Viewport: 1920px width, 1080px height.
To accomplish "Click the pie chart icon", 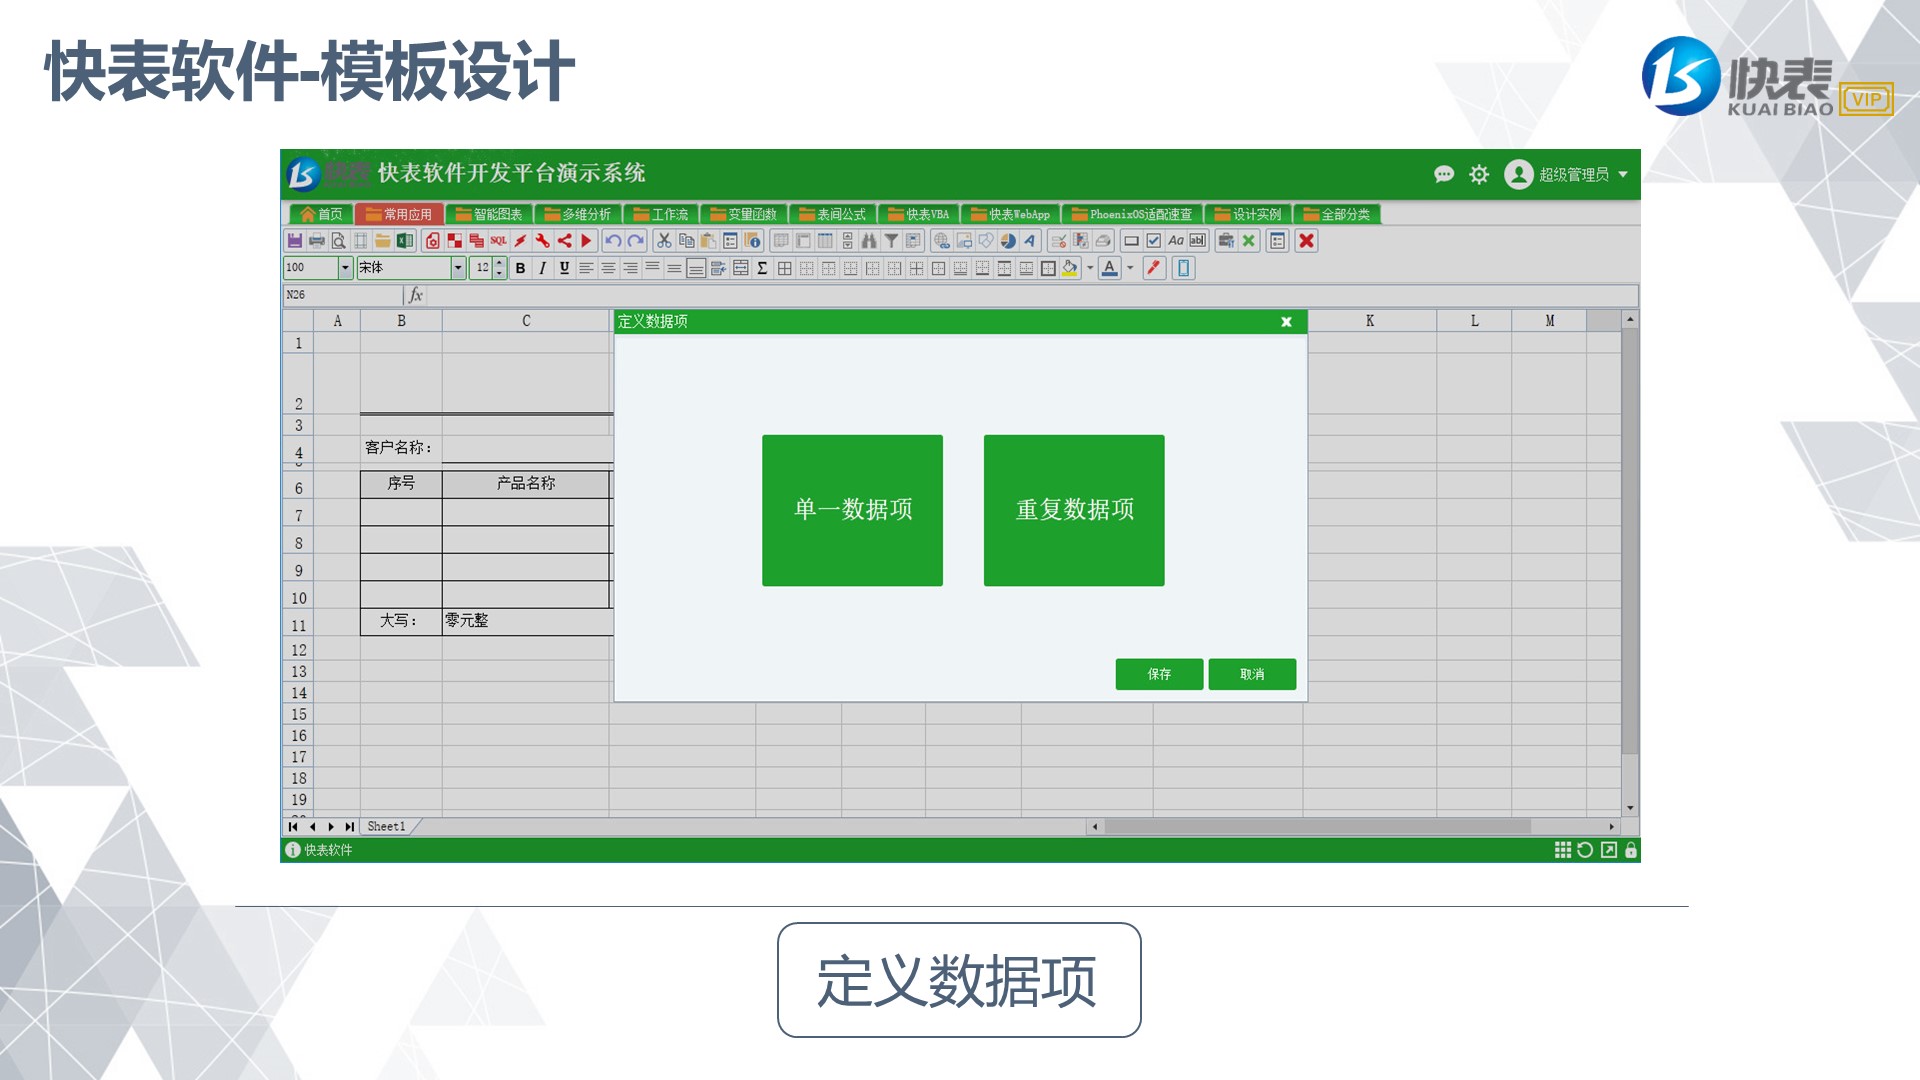I will pyautogui.click(x=1008, y=241).
